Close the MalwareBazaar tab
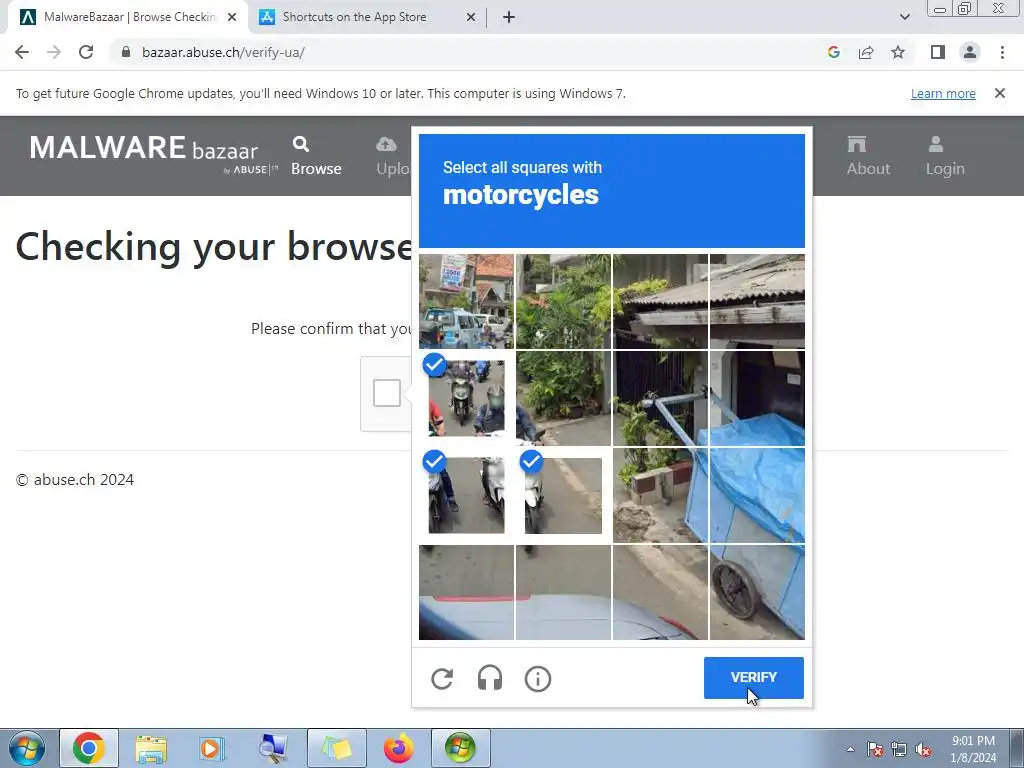This screenshot has width=1024, height=768. 232,18
